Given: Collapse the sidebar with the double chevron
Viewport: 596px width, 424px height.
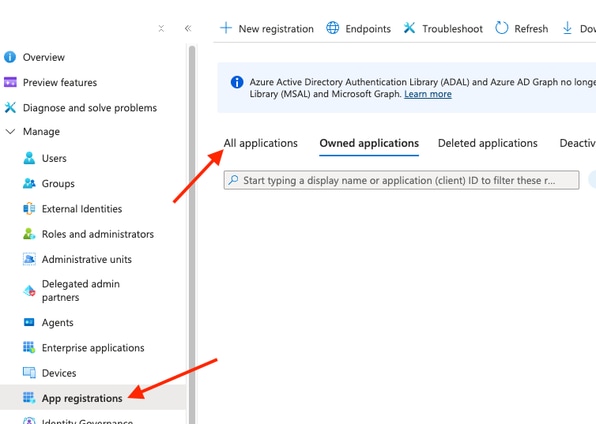Looking at the screenshot, I should click(188, 29).
